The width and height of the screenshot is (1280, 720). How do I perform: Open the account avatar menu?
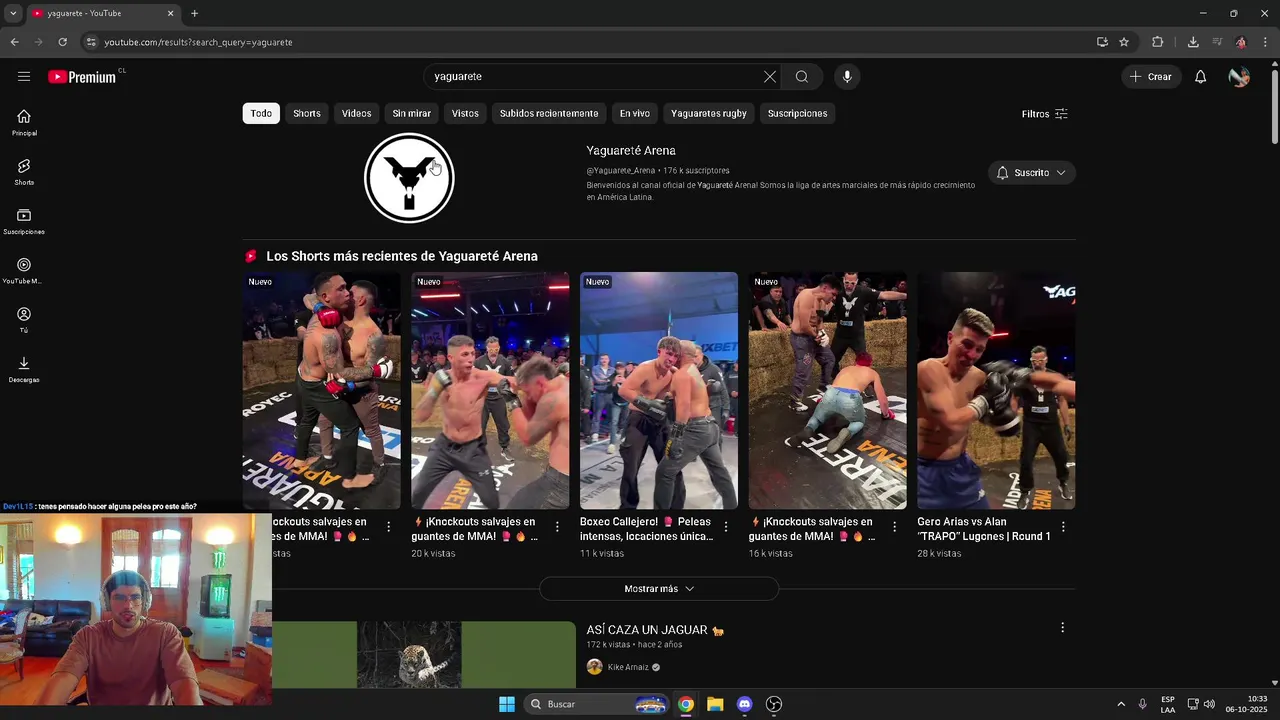tap(1239, 76)
